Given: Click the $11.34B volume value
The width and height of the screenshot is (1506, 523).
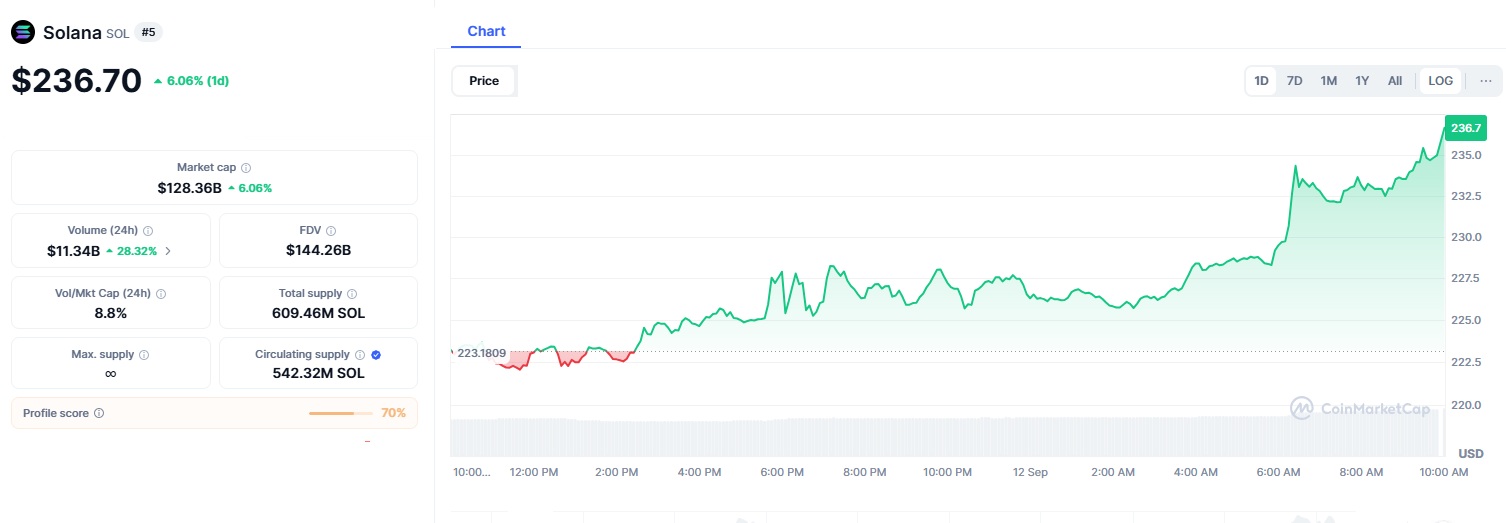Looking at the screenshot, I should (x=73, y=251).
